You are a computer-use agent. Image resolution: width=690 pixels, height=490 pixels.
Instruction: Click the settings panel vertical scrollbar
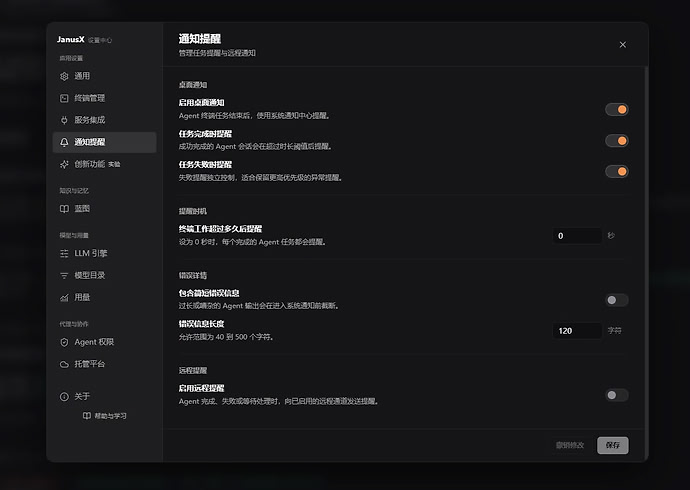(646, 262)
